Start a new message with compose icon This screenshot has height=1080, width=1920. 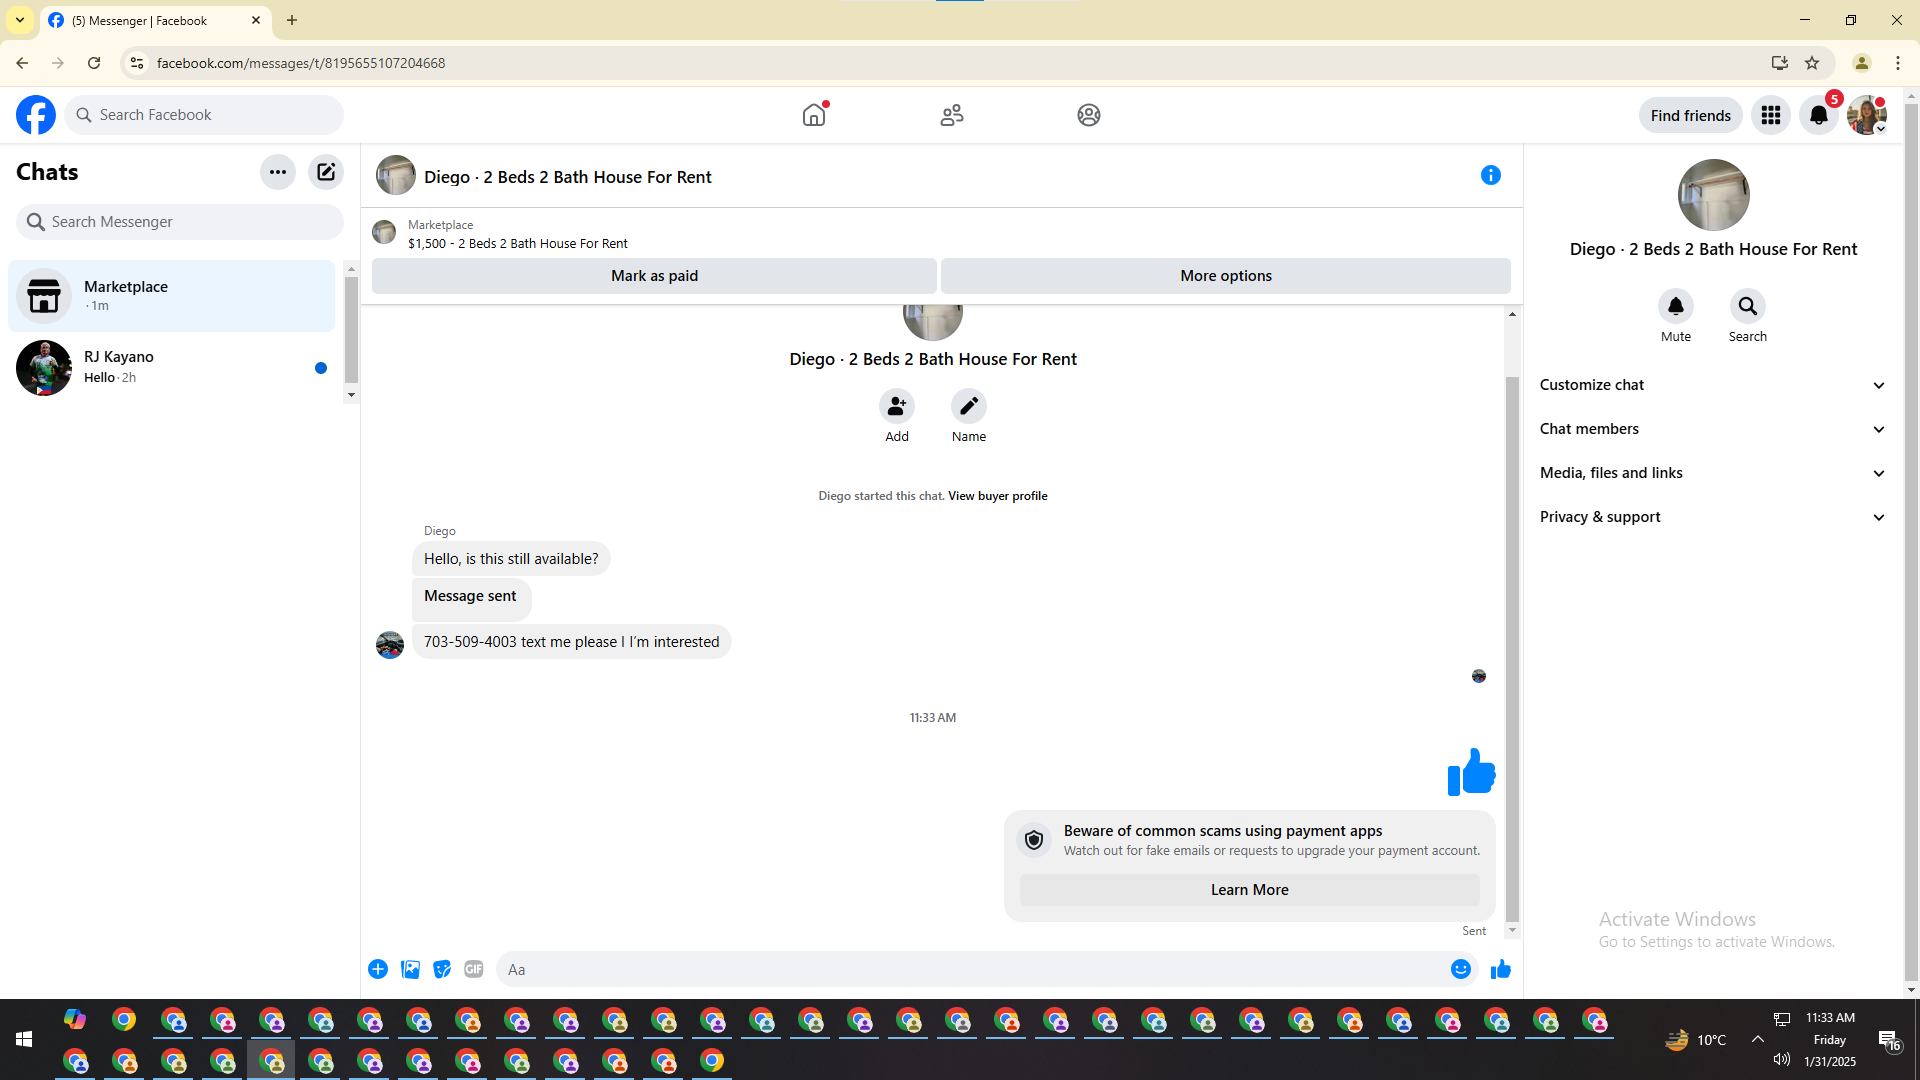pyautogui.click(x=326, y=172)
